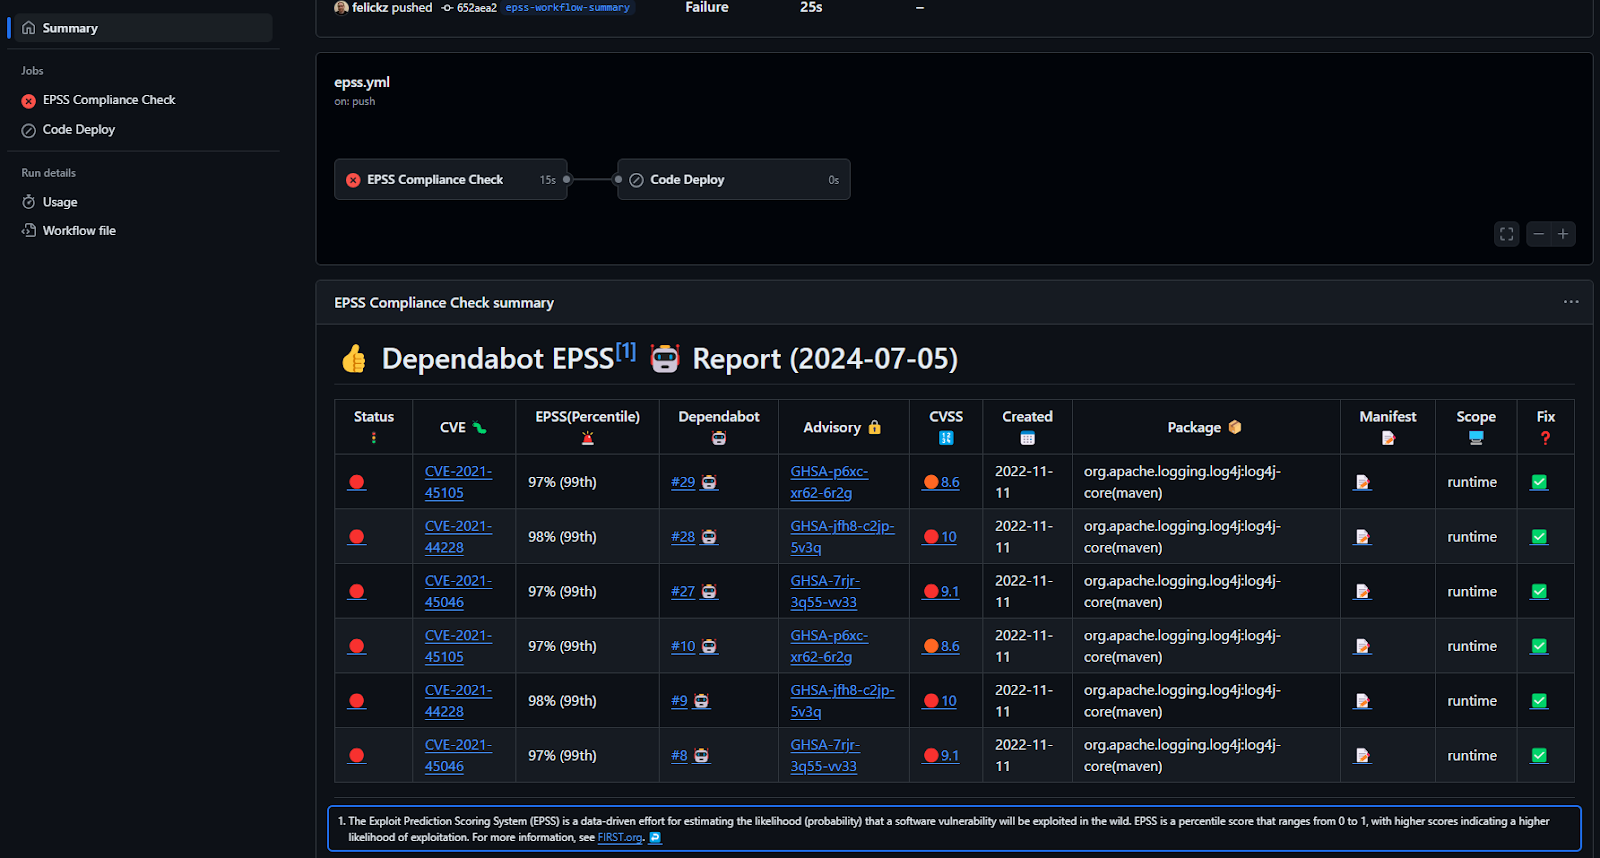Open Dependabot alert #8
Image resolution: width=1600 pixels, height=858 pixels.
coord(679,756)
